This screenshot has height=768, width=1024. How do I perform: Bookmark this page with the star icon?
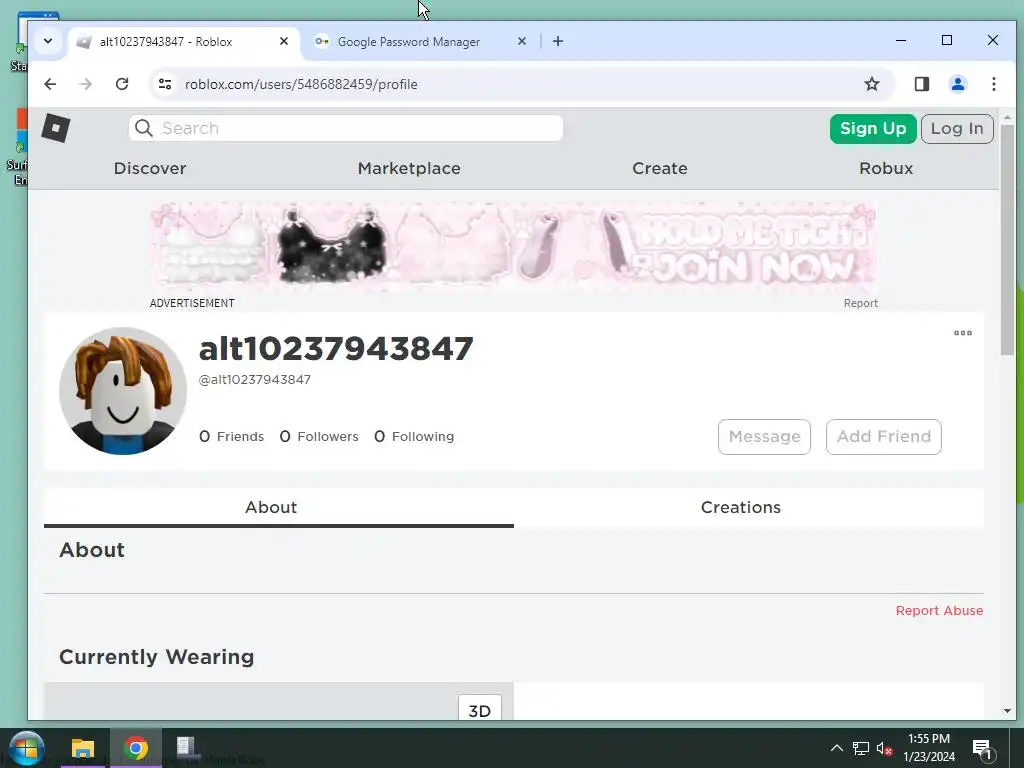coord(871,84)
